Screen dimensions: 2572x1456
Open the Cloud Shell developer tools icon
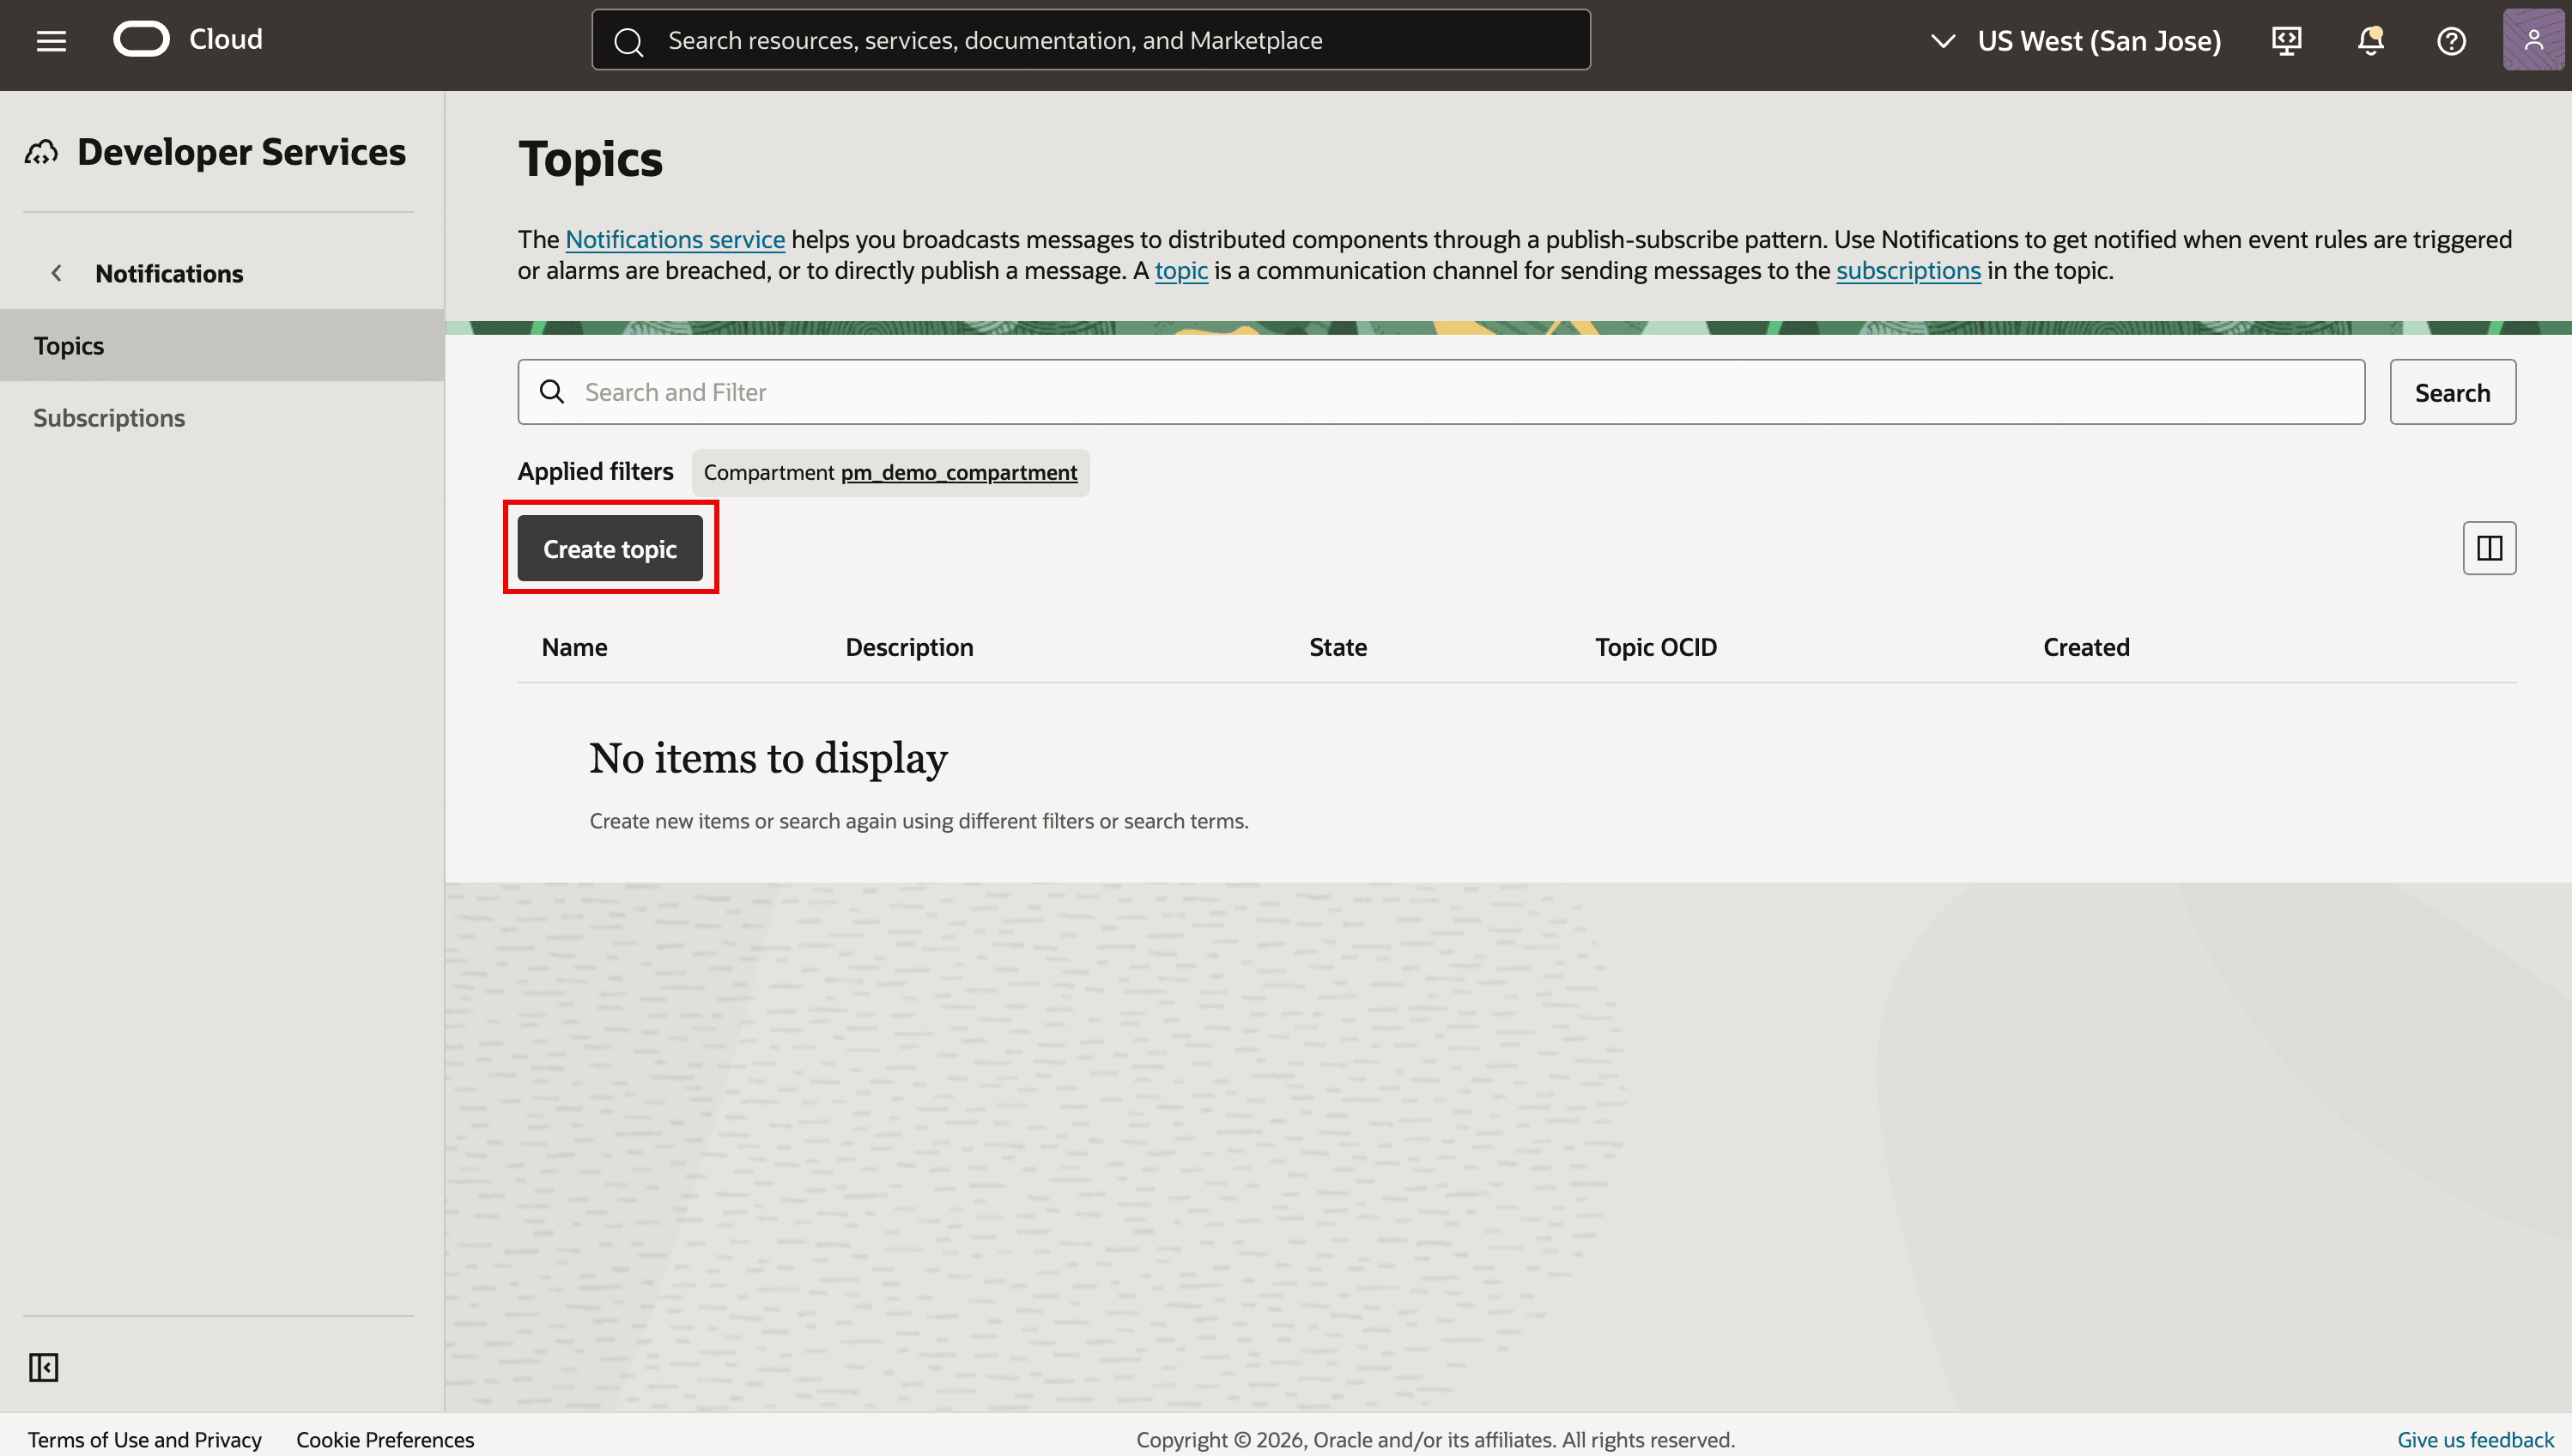click(x=2287, y=41)
